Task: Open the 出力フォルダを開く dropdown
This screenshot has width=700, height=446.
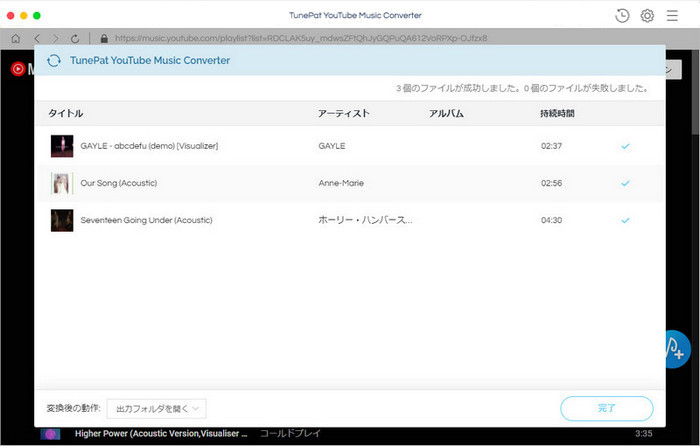Action: 156,408
